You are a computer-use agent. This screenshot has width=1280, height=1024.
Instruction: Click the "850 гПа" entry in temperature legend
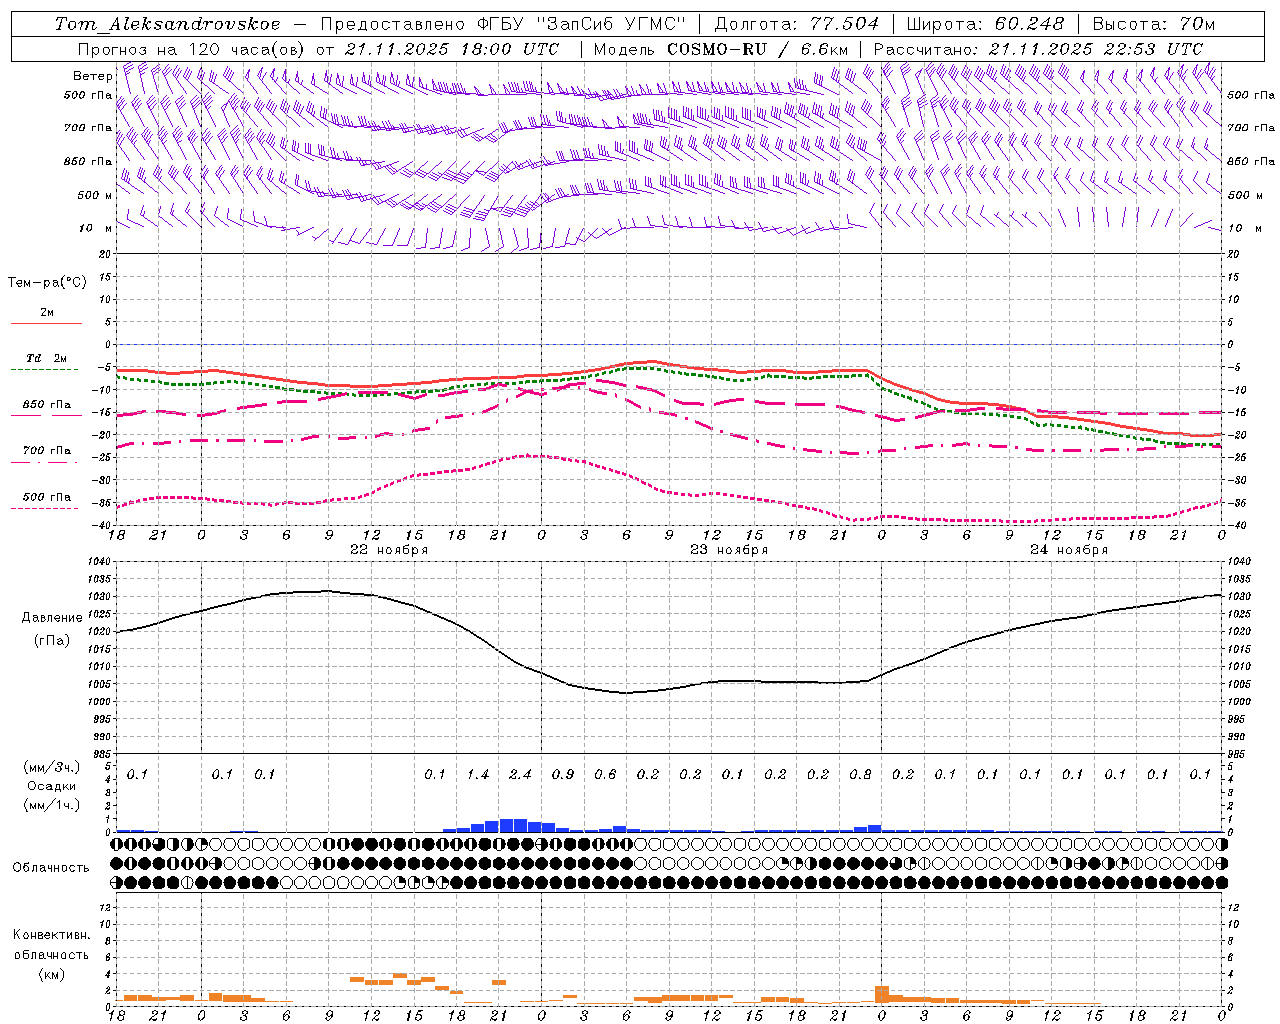coord(47,405)
